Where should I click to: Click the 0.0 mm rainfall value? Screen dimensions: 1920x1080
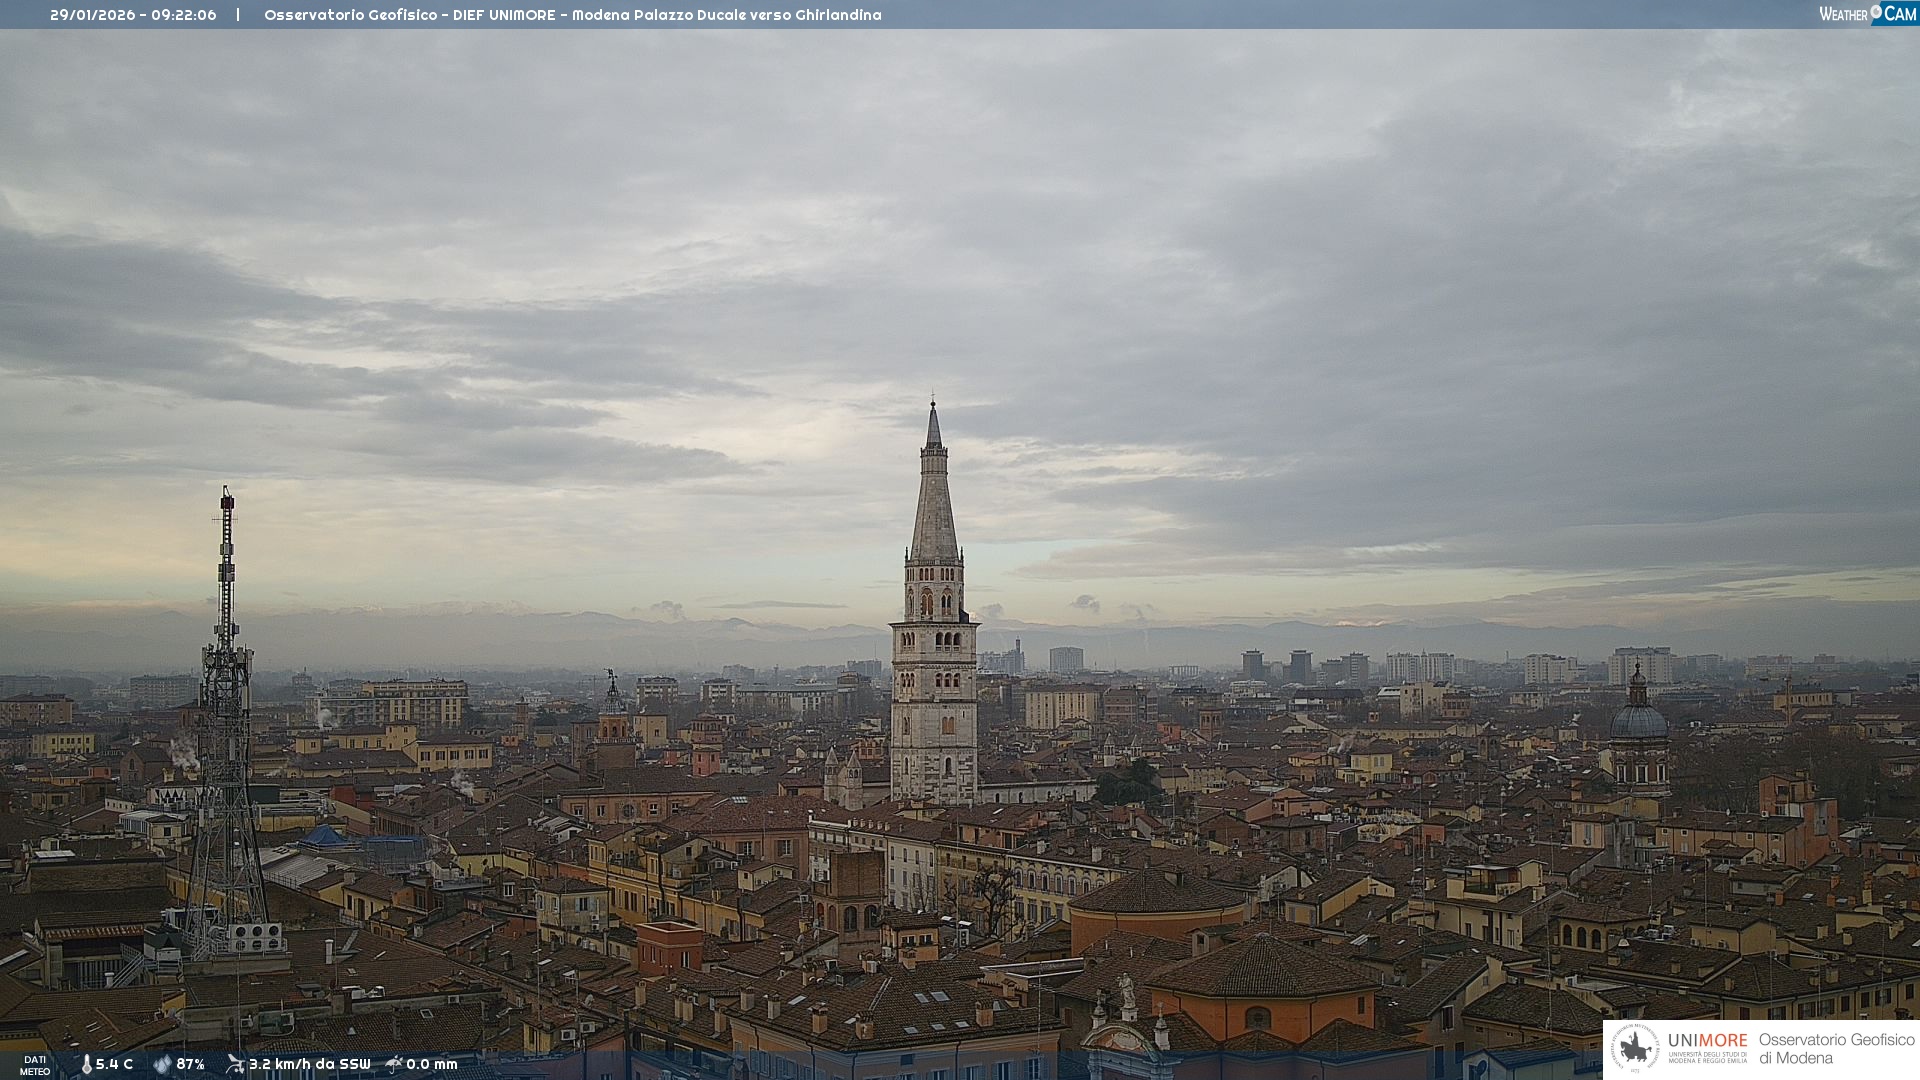click(x=432, y=1064)
